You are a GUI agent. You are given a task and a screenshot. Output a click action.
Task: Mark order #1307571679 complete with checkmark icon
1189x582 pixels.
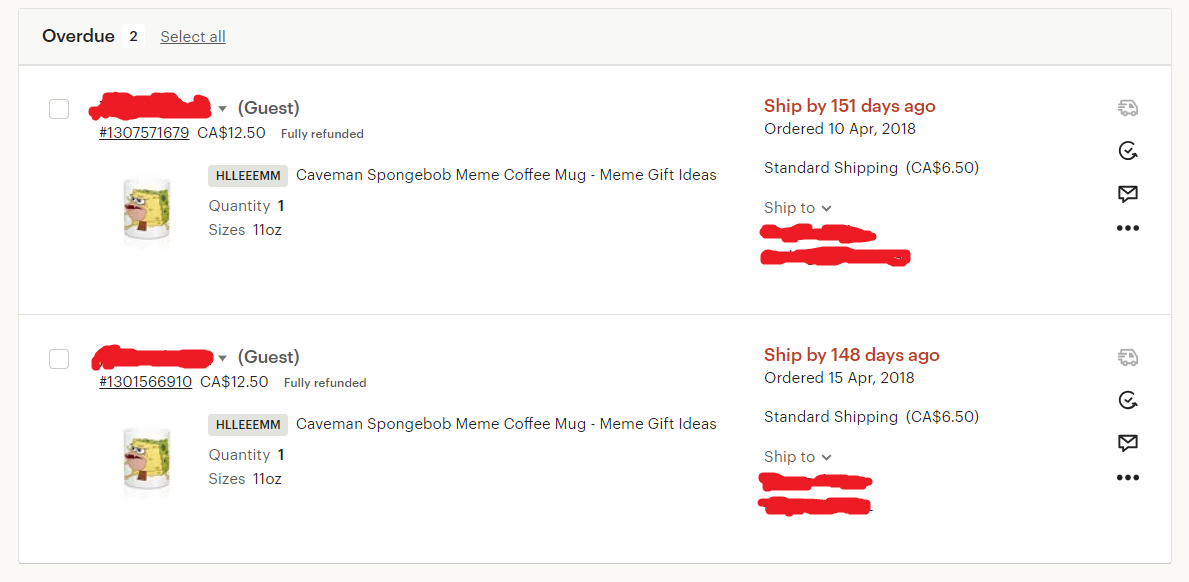pyautogui.click(x=1128, y=152)
